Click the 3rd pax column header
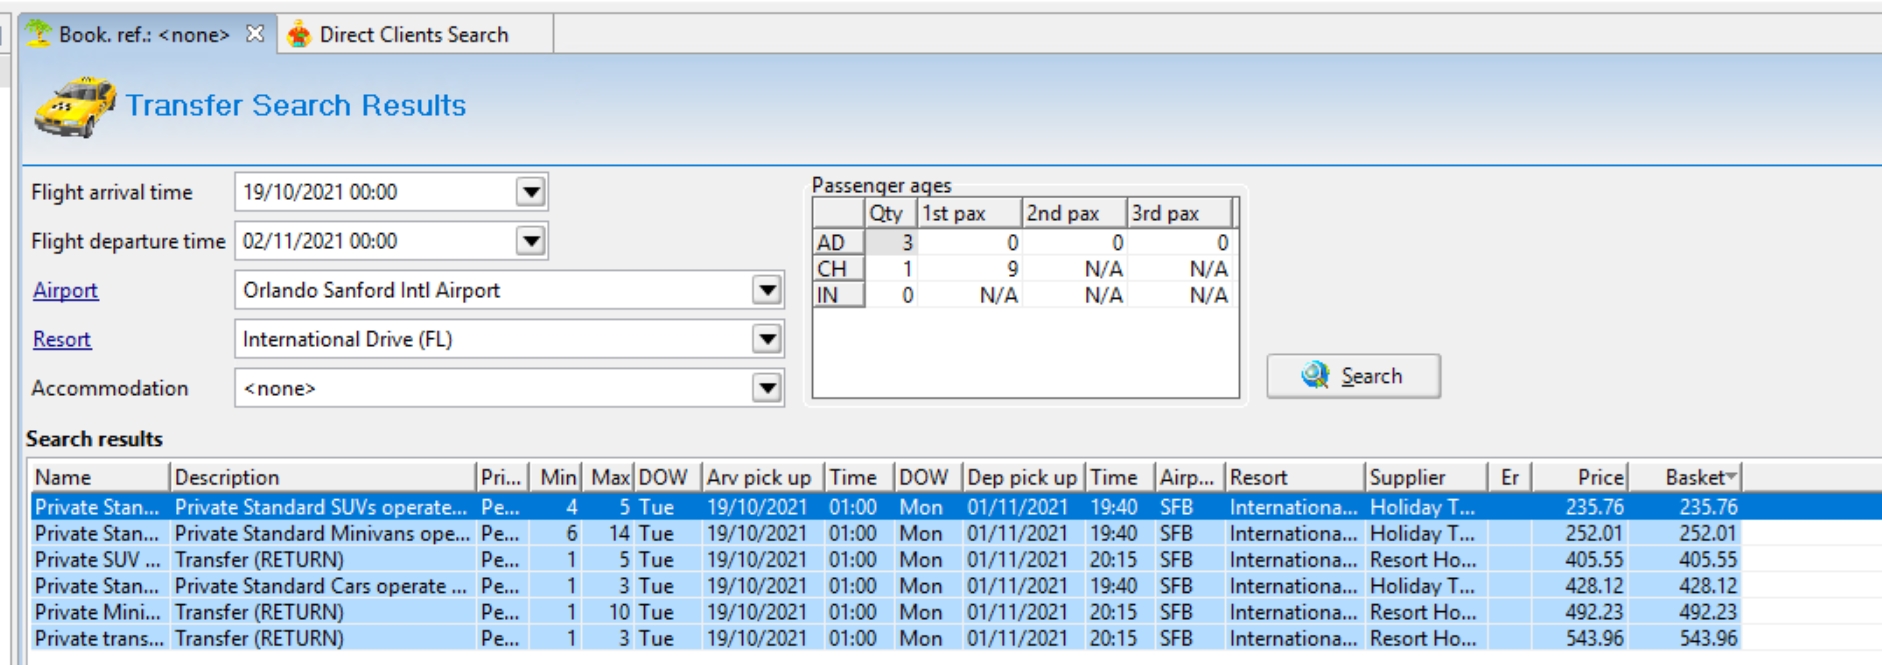 coord(1180,213)
